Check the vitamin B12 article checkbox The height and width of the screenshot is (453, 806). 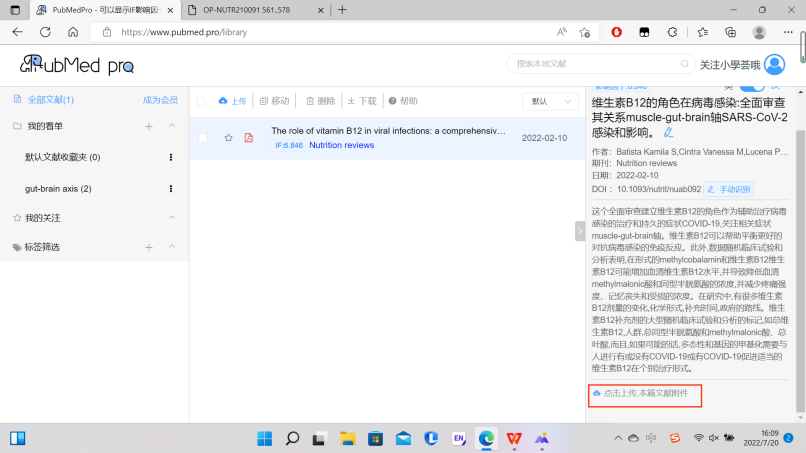tap(203, 138)
